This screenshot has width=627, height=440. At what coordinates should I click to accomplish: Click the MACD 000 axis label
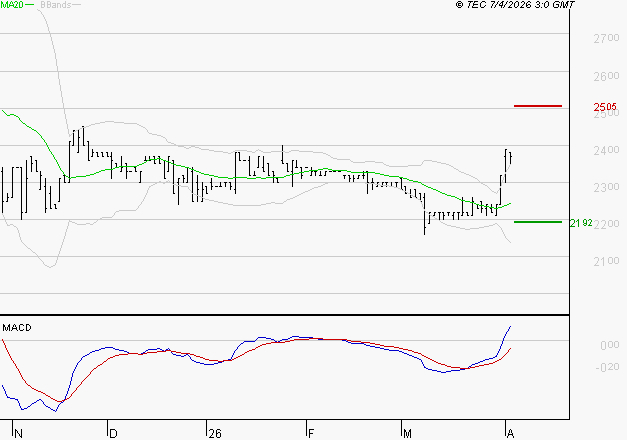point(609,345)
